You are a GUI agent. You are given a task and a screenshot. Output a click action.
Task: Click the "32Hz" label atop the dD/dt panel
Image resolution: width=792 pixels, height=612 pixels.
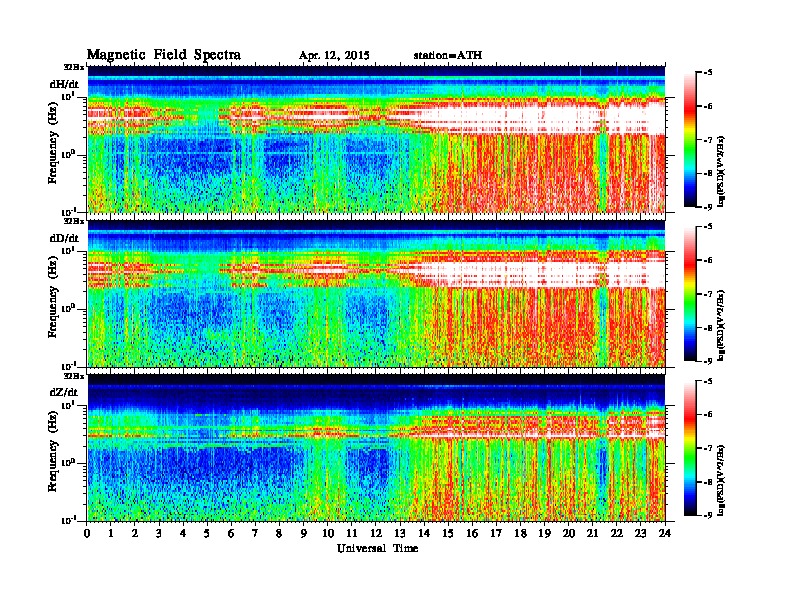[73, 221]
